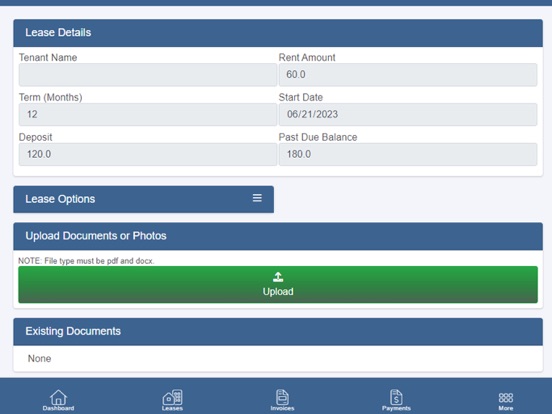Image resolution: width=552 pixels, height=414 pixels.
Task: Click the file type NOTE text
Action: [86, 261]
